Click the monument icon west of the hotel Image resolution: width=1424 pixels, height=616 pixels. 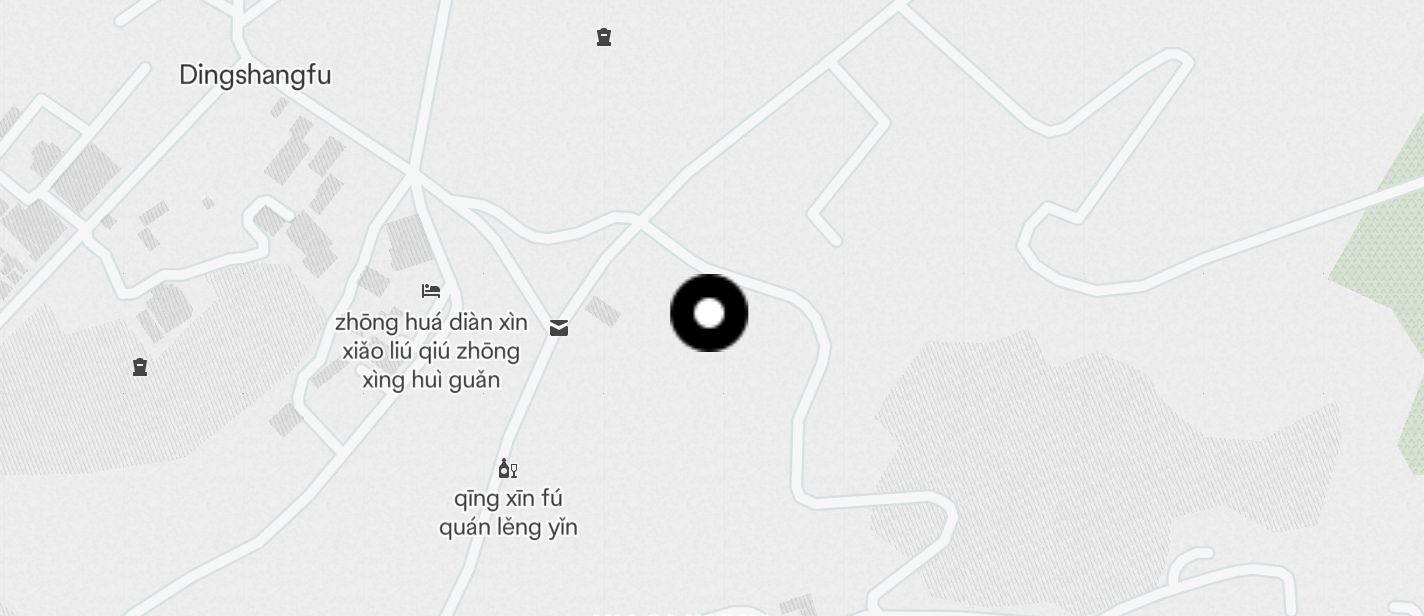[140, 367]
